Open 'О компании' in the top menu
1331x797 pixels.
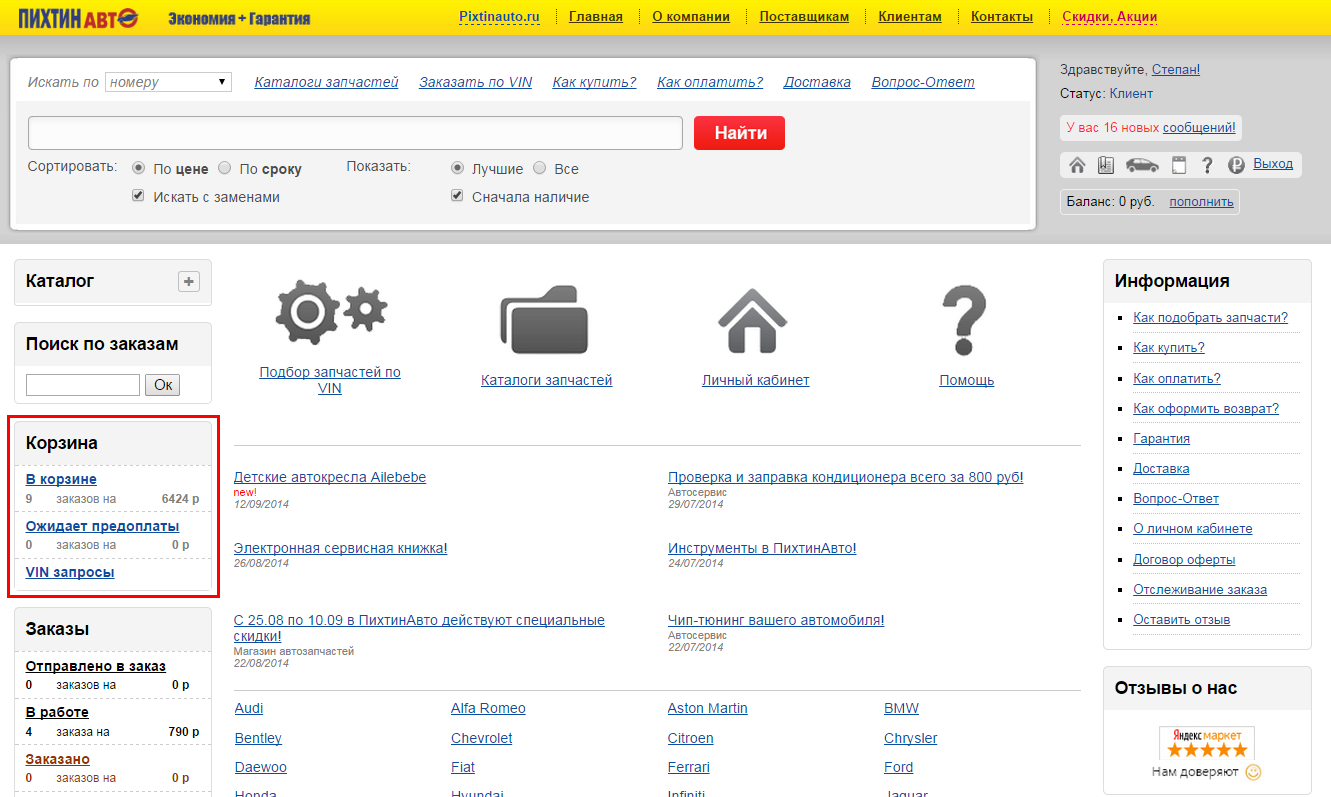690,17
